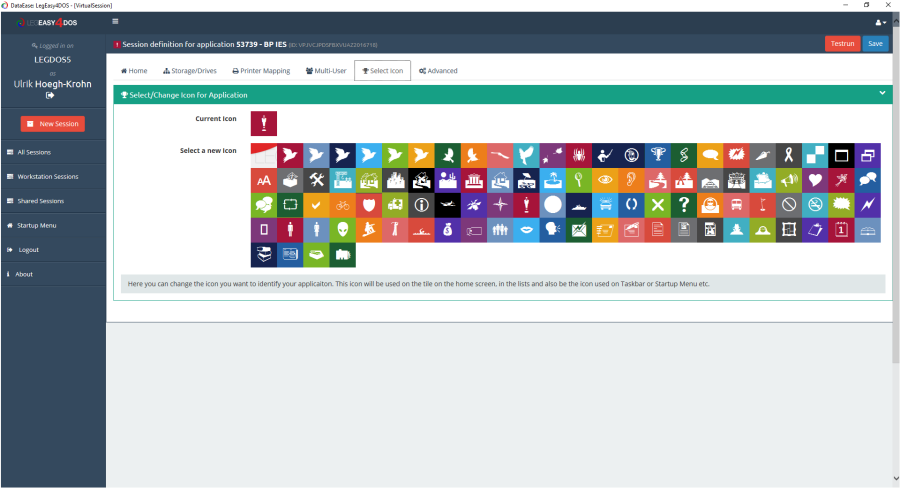The width and height of the screenshot is (900, 488).
Task: Switch to the Storage/Drives tab
Action: pyautogui.click(x=189, y=71)
